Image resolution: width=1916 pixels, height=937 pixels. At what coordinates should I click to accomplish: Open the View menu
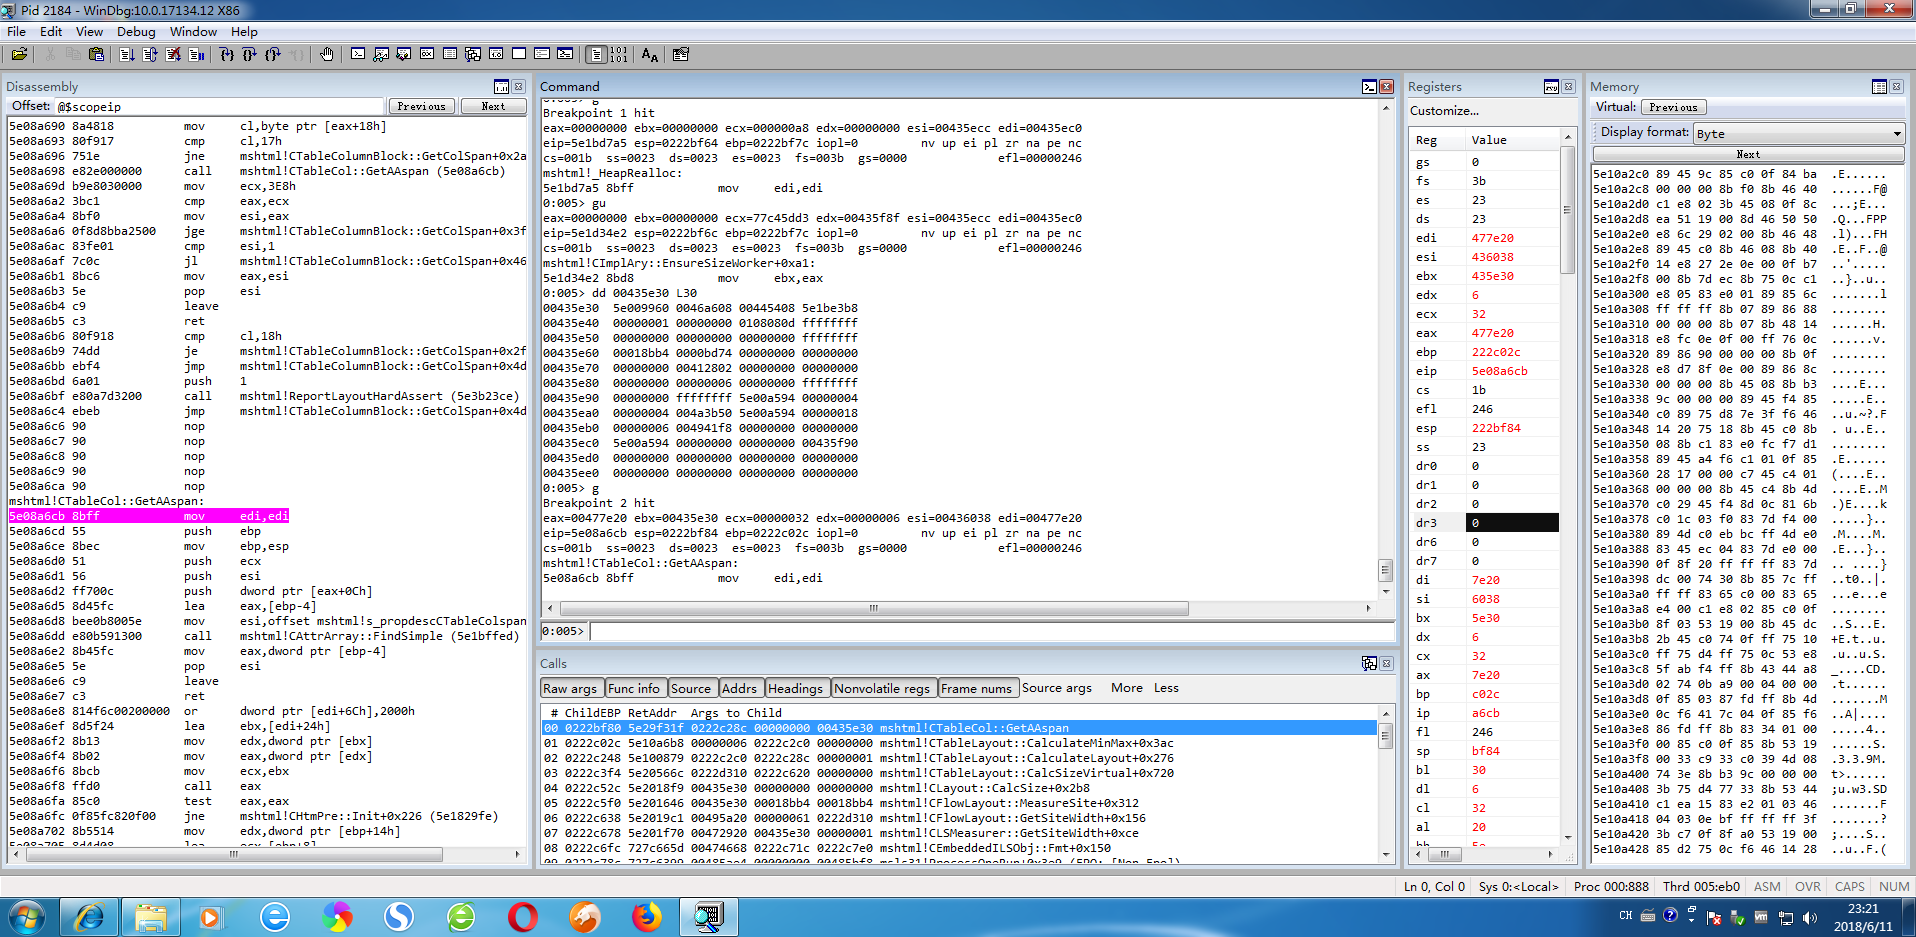point(89,31)
